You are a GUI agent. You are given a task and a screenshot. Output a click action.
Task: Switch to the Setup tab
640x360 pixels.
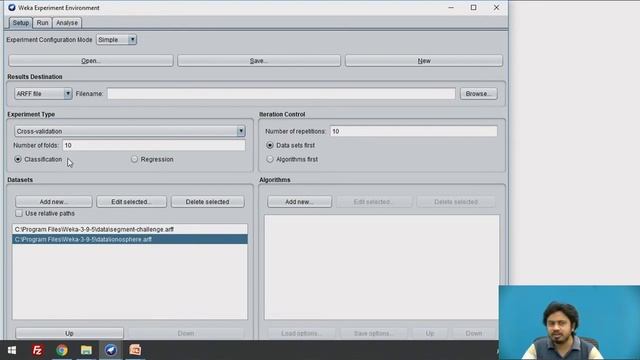tap(20, 23)
